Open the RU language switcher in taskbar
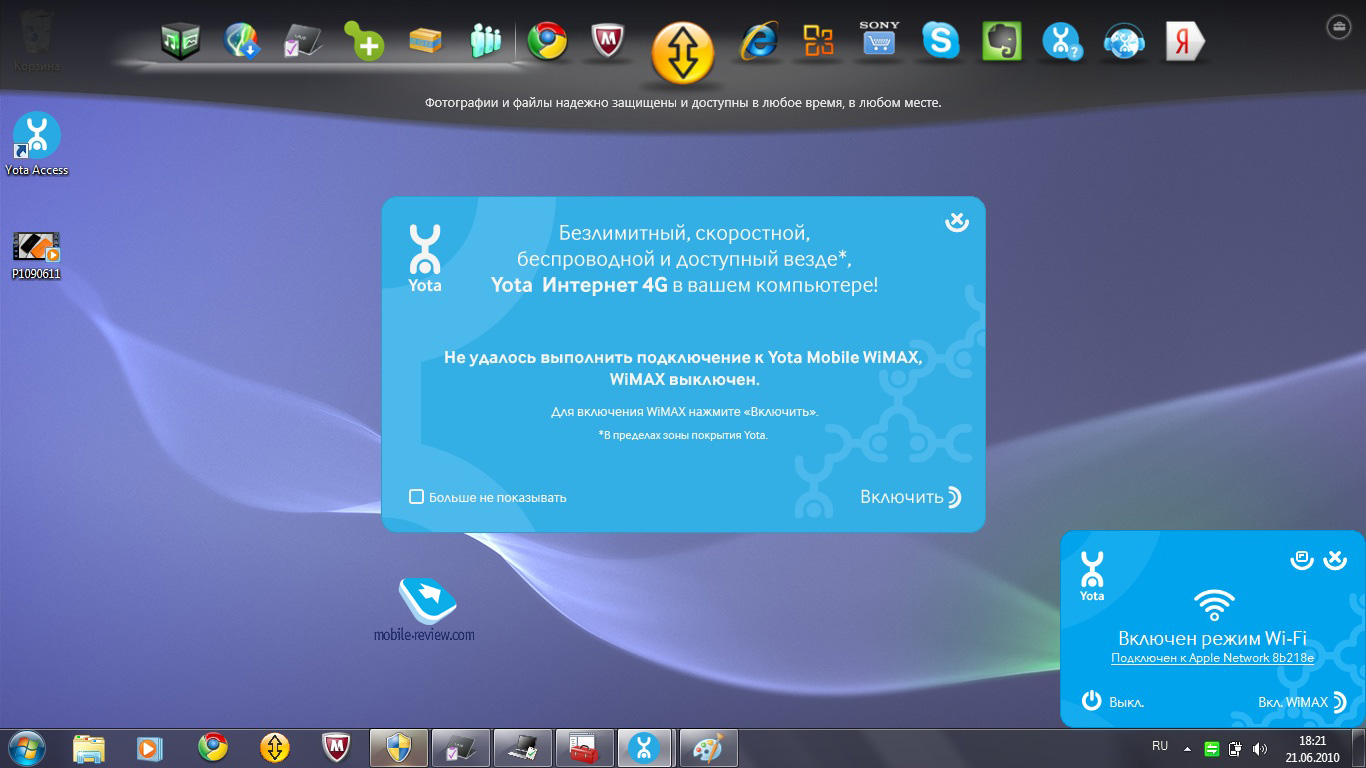This screenshot has height=768, width=1366. [1160, 746]
